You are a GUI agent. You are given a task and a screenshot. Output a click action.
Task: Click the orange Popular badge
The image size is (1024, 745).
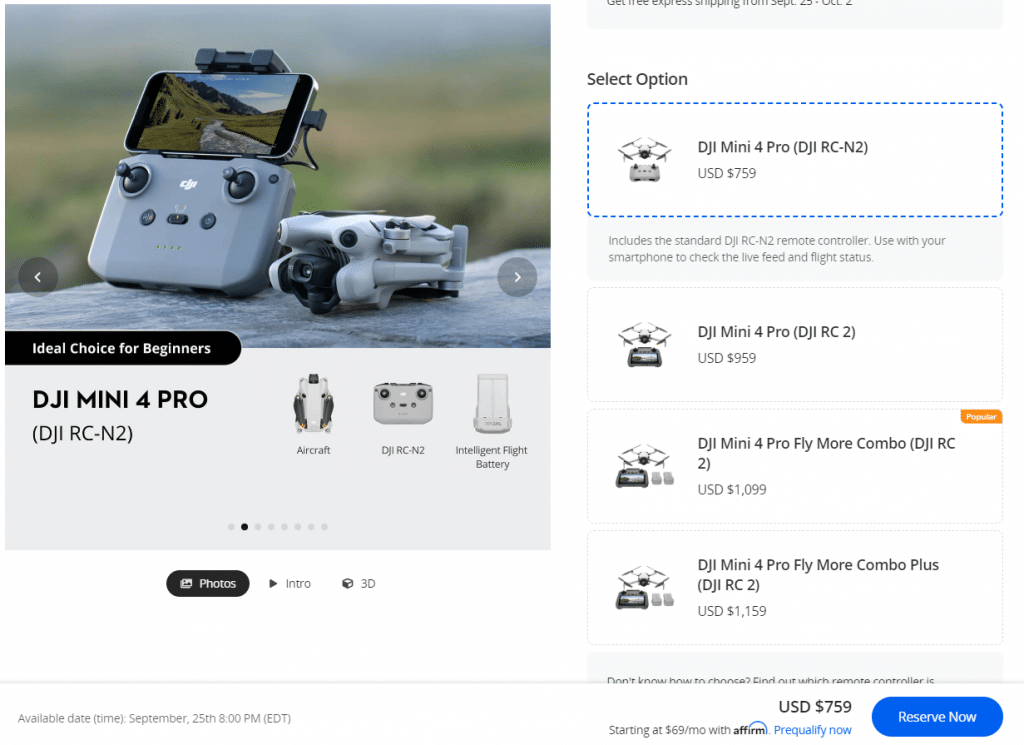click(x=981, y=417)
